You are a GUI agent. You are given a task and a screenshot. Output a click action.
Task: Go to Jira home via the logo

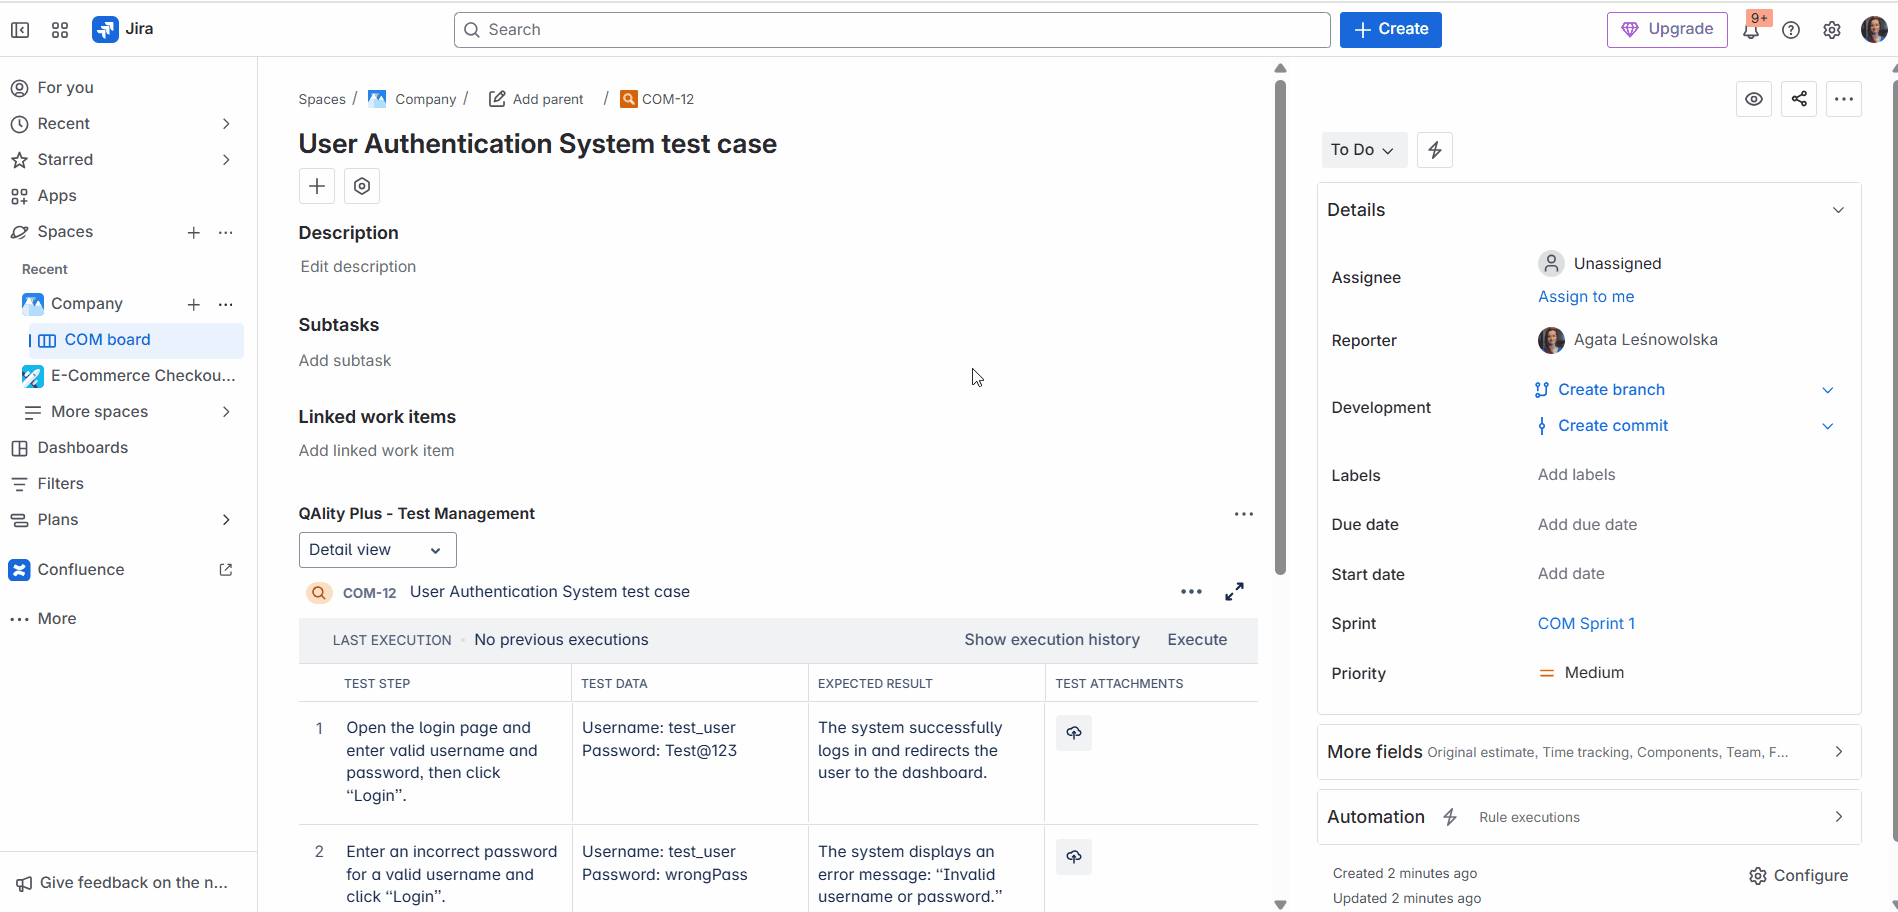tap(123, 29)
